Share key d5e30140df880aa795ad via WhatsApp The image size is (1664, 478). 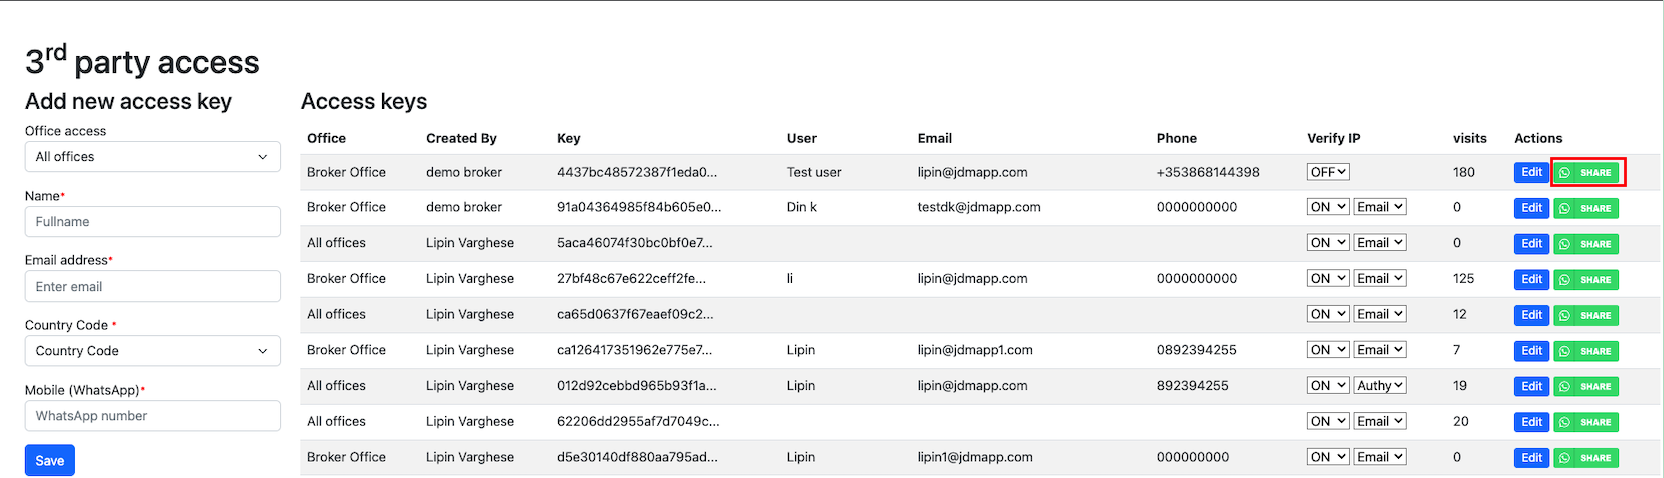click(x=1586, y=458)
